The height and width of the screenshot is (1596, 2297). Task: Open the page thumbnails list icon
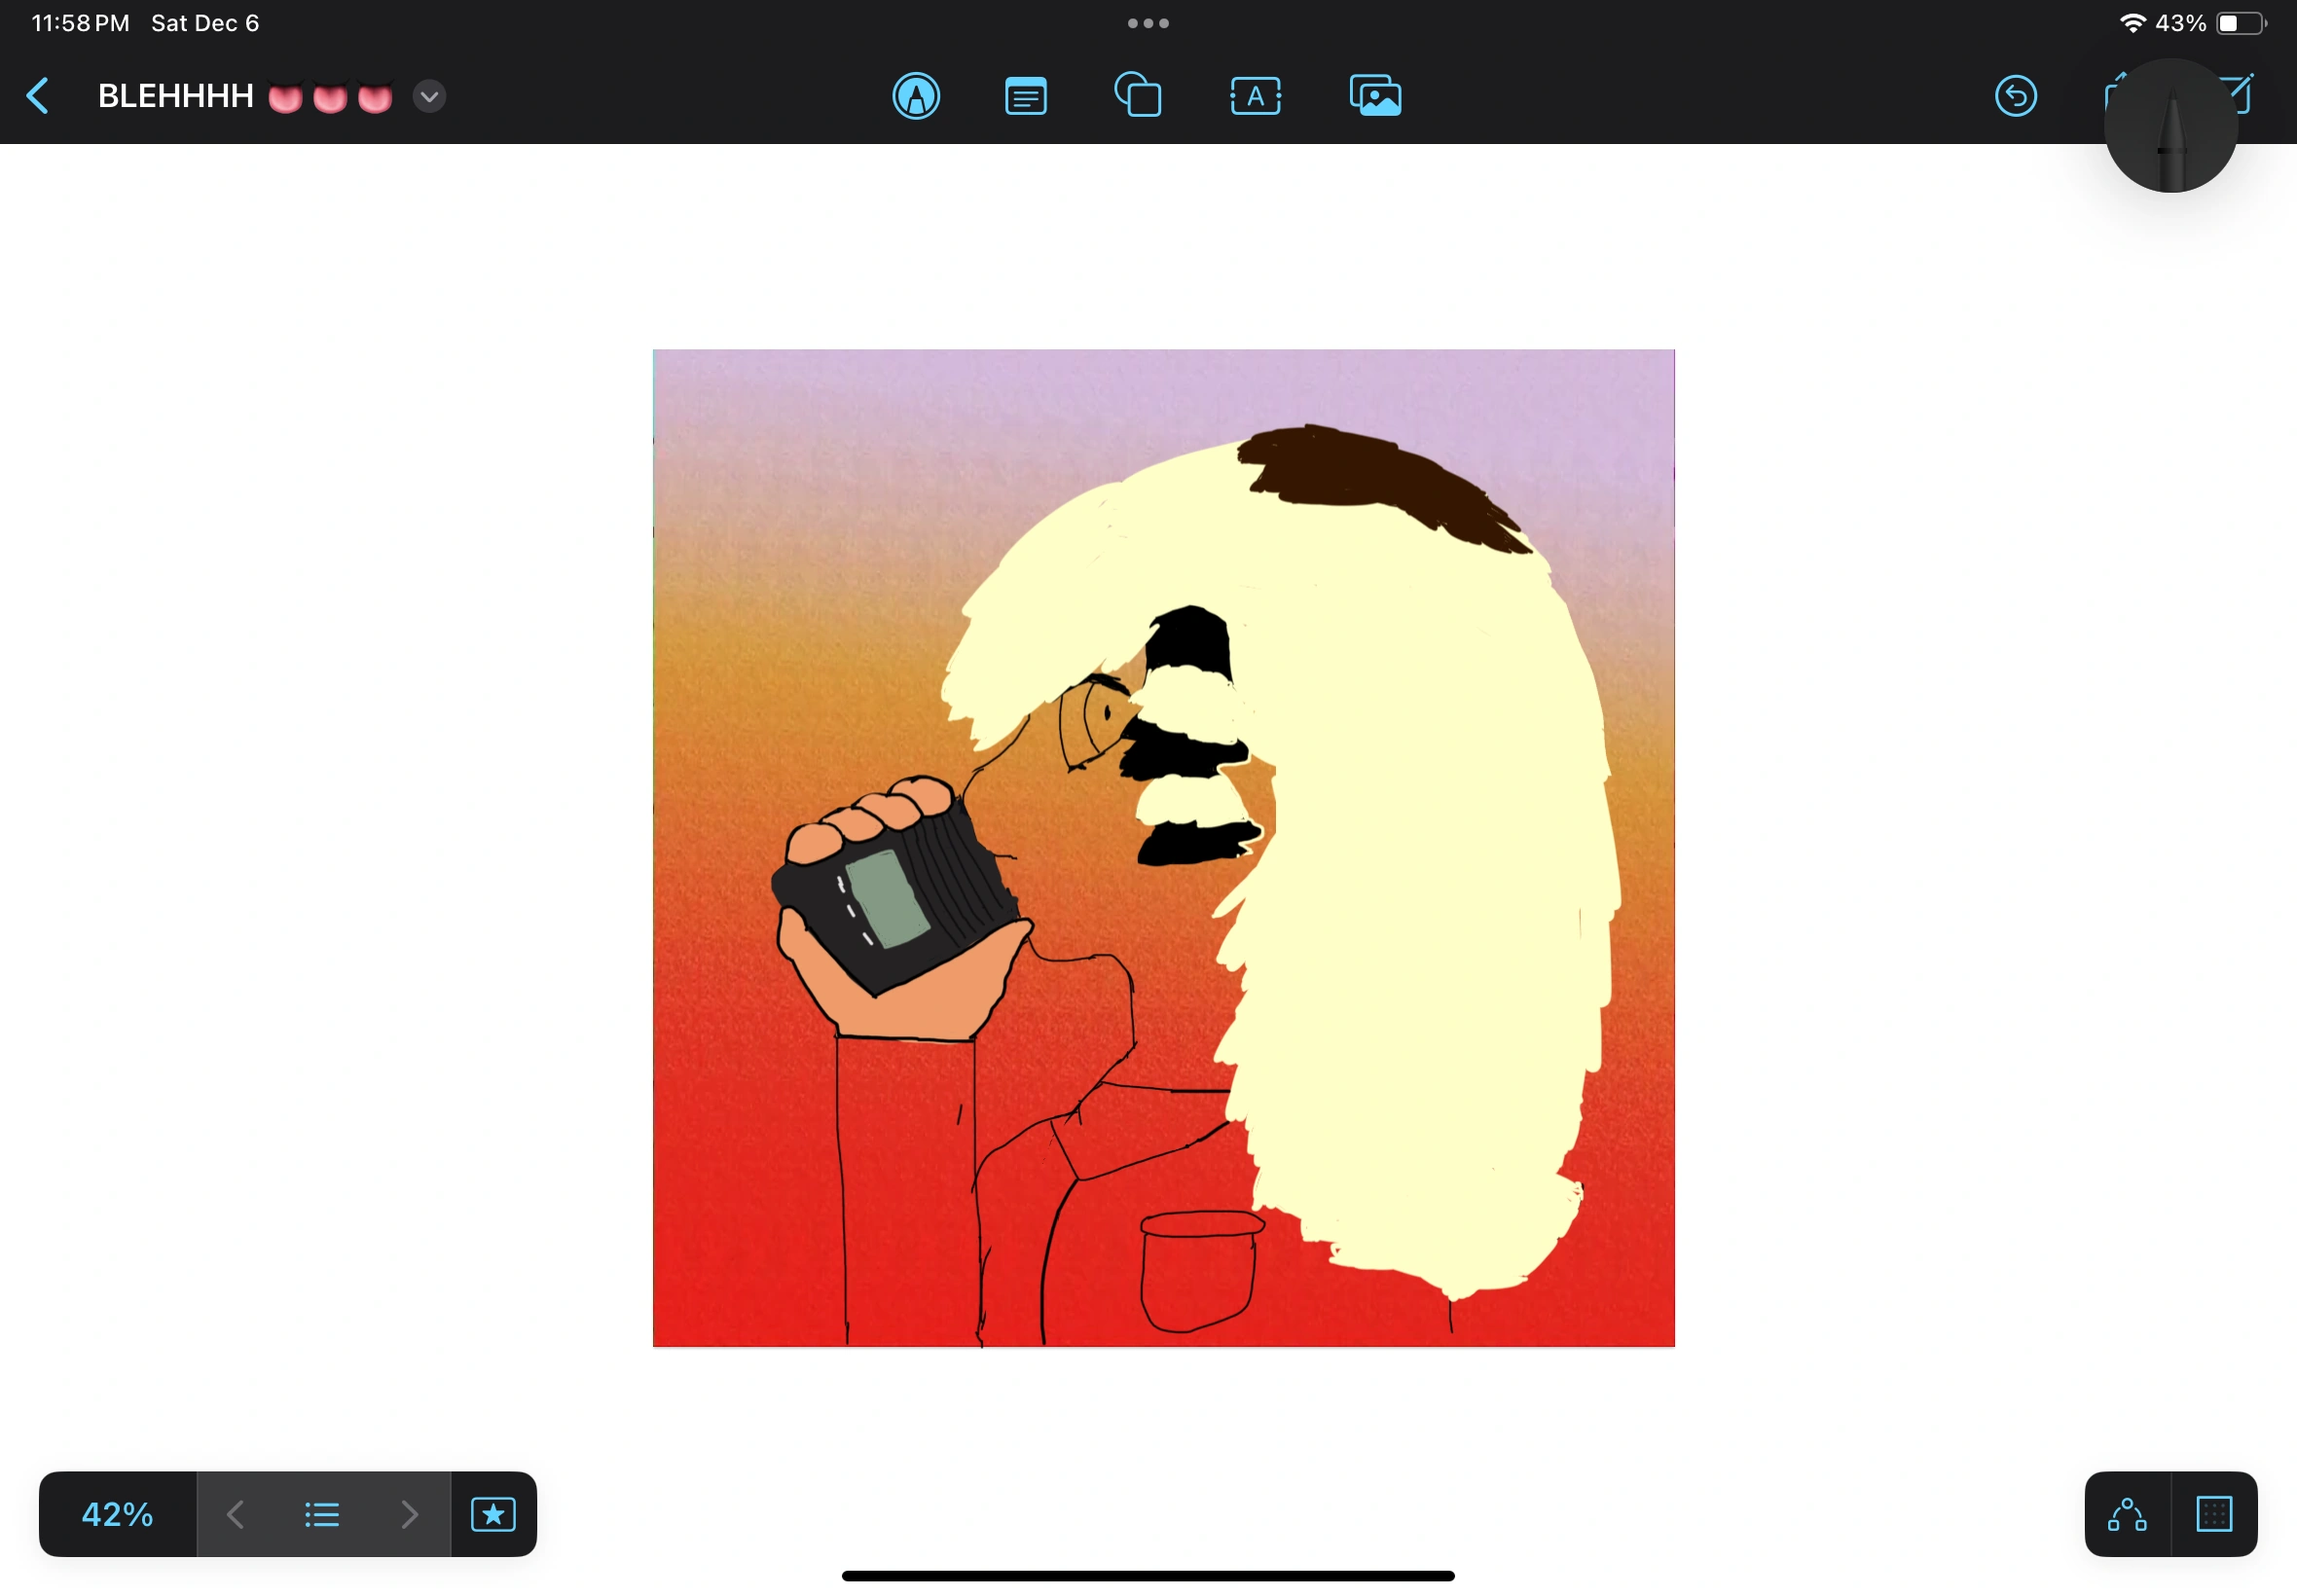(x=321, y=1514)
